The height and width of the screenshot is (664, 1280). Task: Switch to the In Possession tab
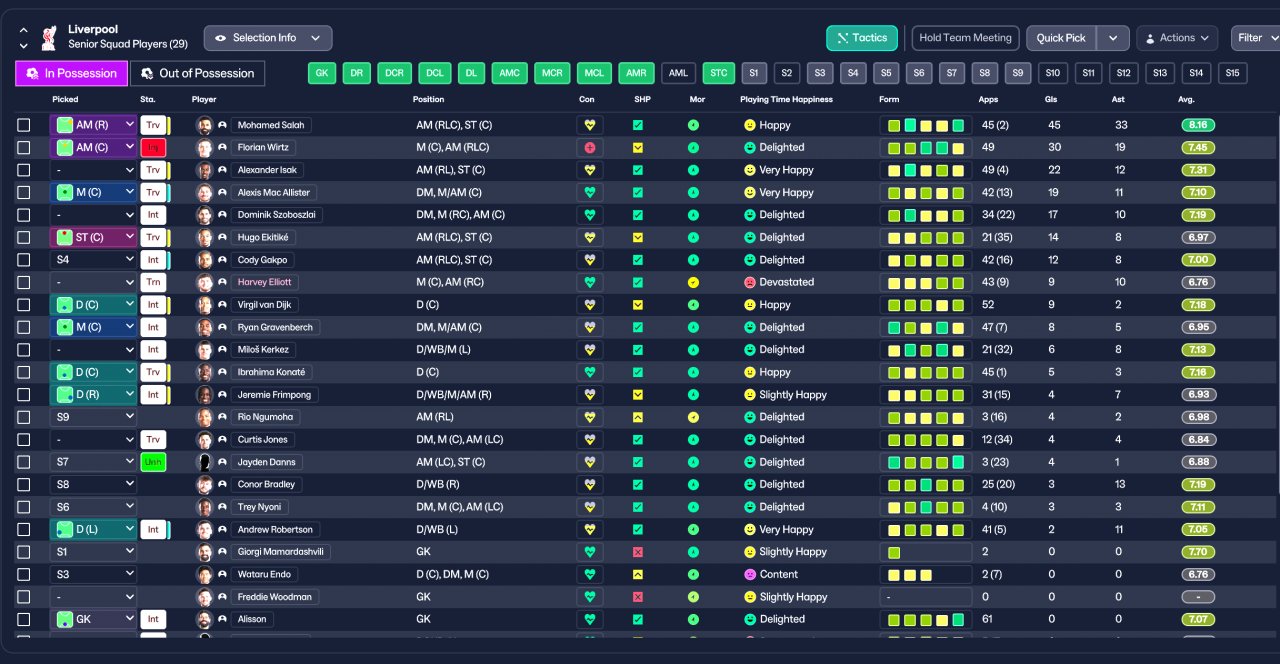point(72,73)
